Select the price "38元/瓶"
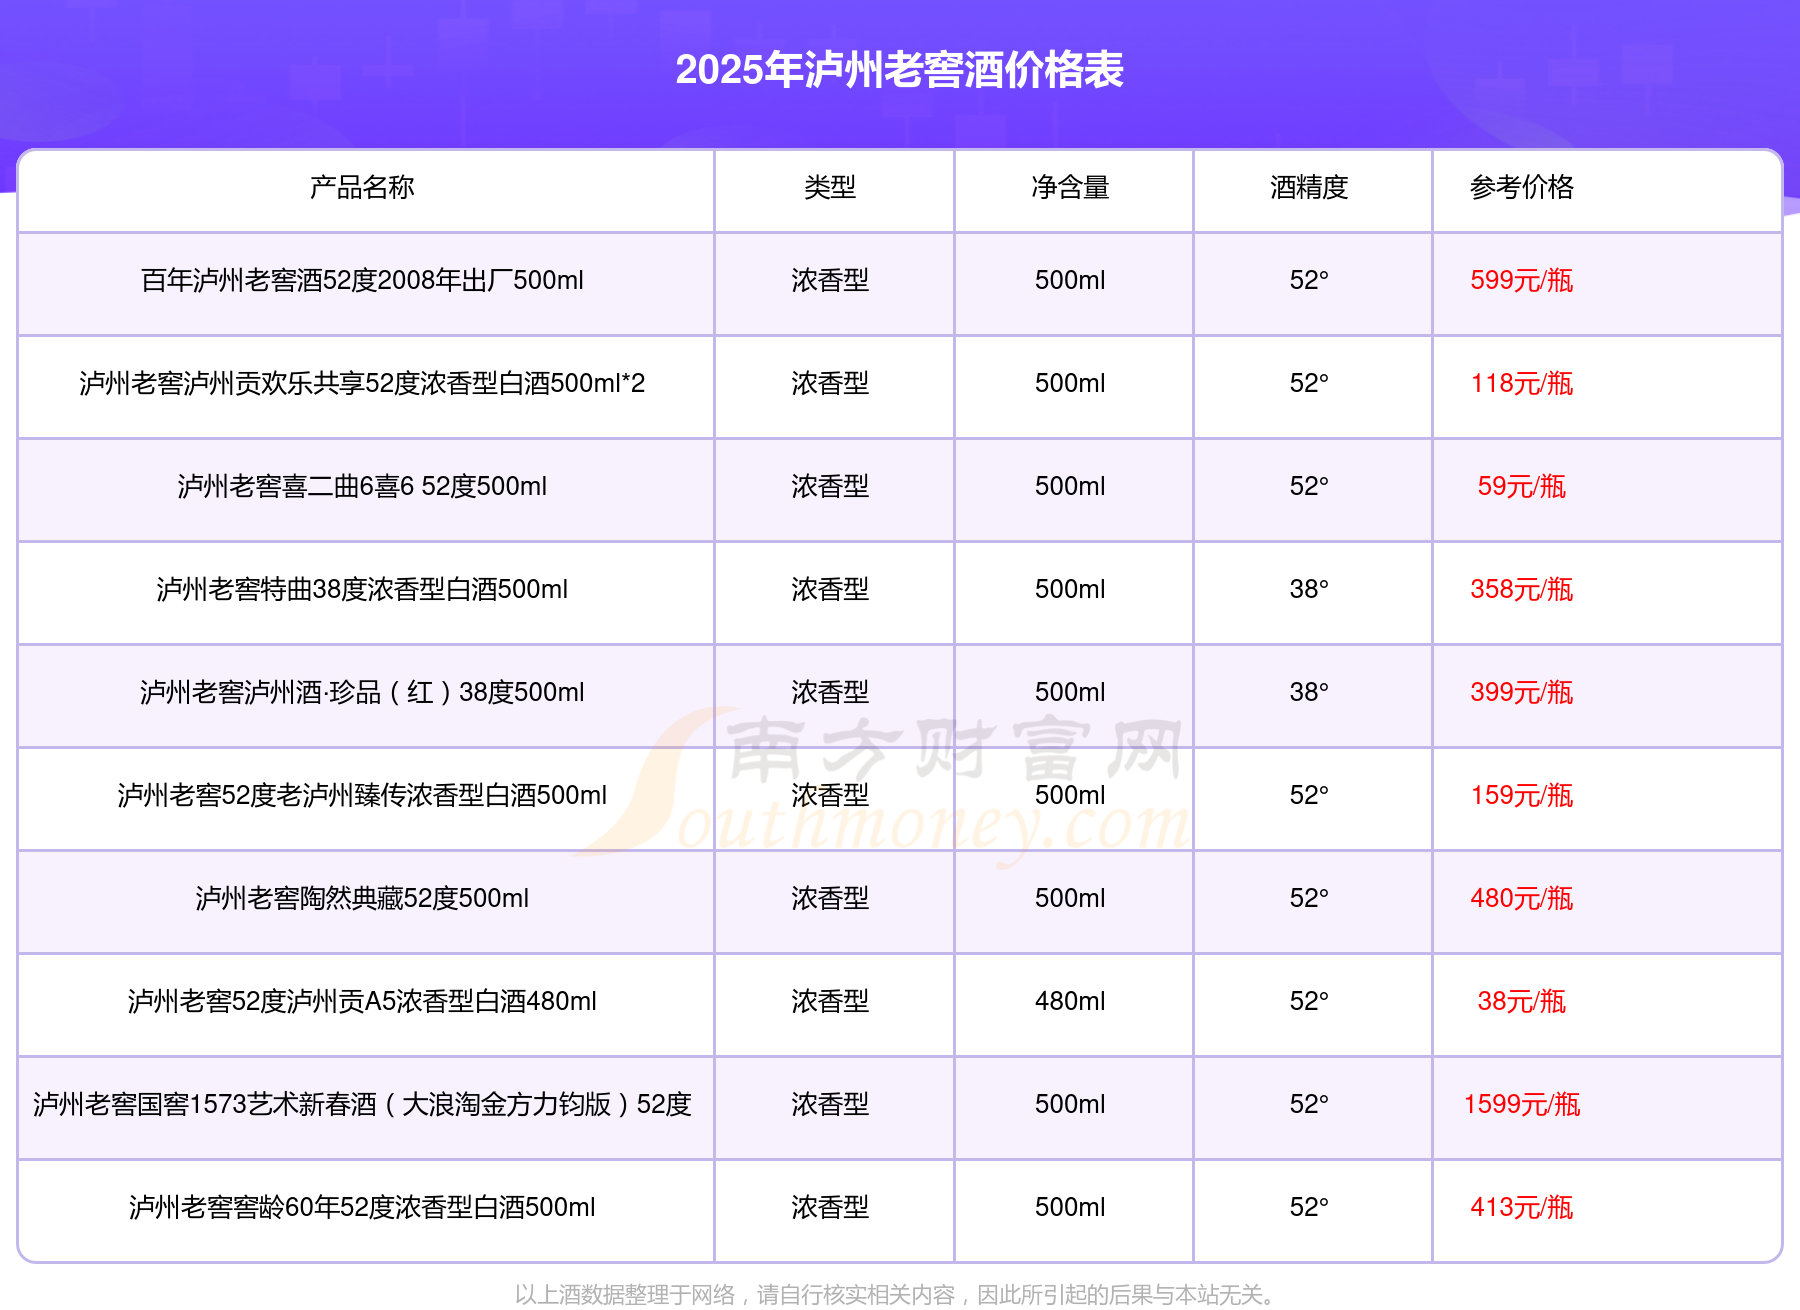Screen dimensions: 1800x1310 pos(1522,1001)
